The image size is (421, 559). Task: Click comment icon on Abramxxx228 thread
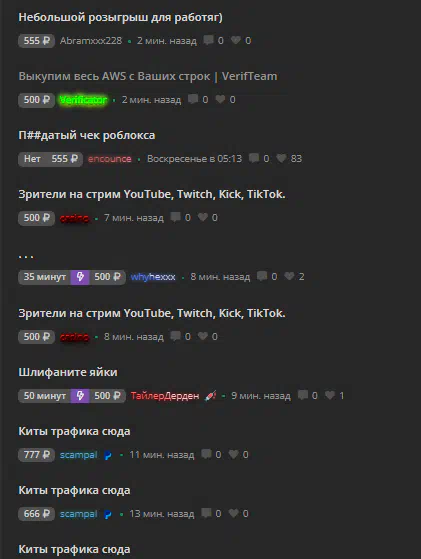click(208, 40)
